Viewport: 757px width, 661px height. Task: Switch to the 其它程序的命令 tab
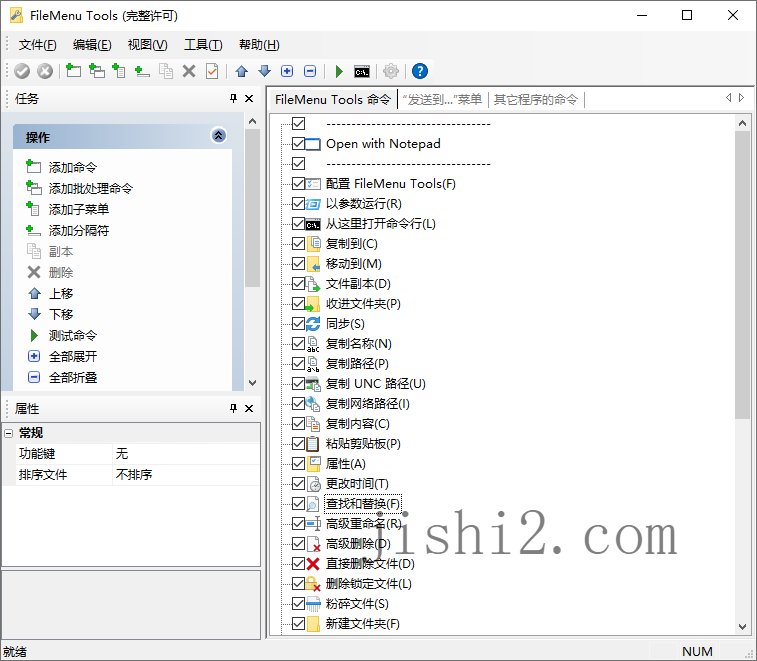tap(535, 100)
